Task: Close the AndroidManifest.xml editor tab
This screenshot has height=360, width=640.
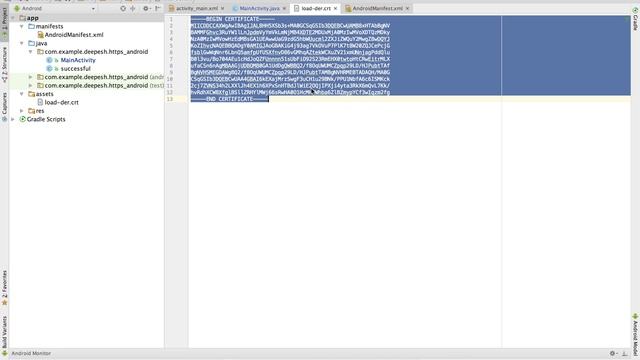Action: pyautogui.click(x=407, y=8)
